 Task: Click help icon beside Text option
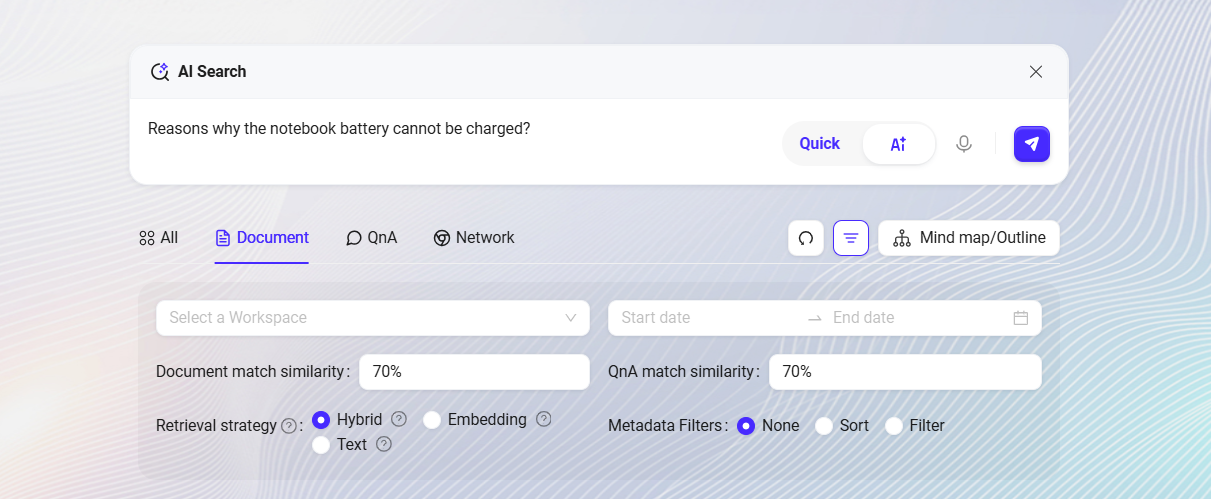pos(383,444)
